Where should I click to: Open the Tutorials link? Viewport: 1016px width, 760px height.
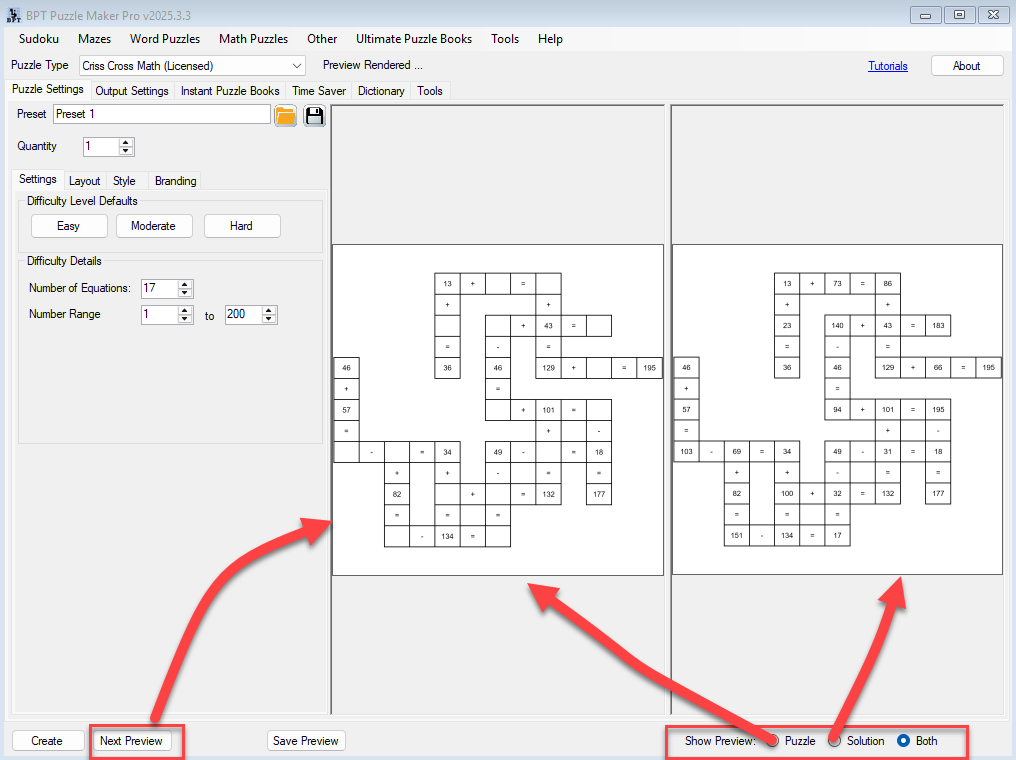pos(887,66)
